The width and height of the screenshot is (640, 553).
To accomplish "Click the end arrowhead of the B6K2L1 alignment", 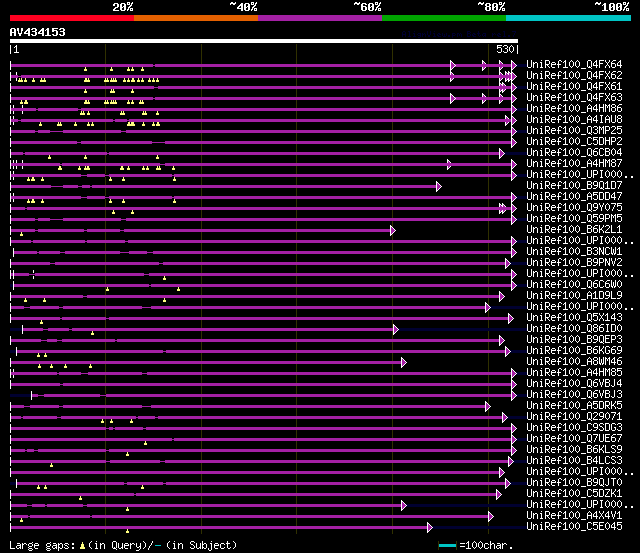I will coord(393,231).
